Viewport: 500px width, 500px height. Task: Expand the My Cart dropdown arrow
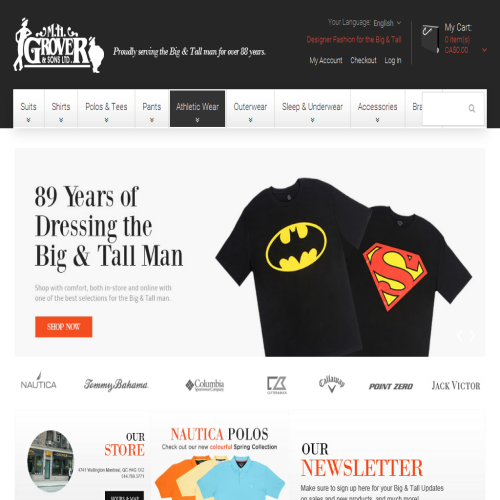(484, 50)
